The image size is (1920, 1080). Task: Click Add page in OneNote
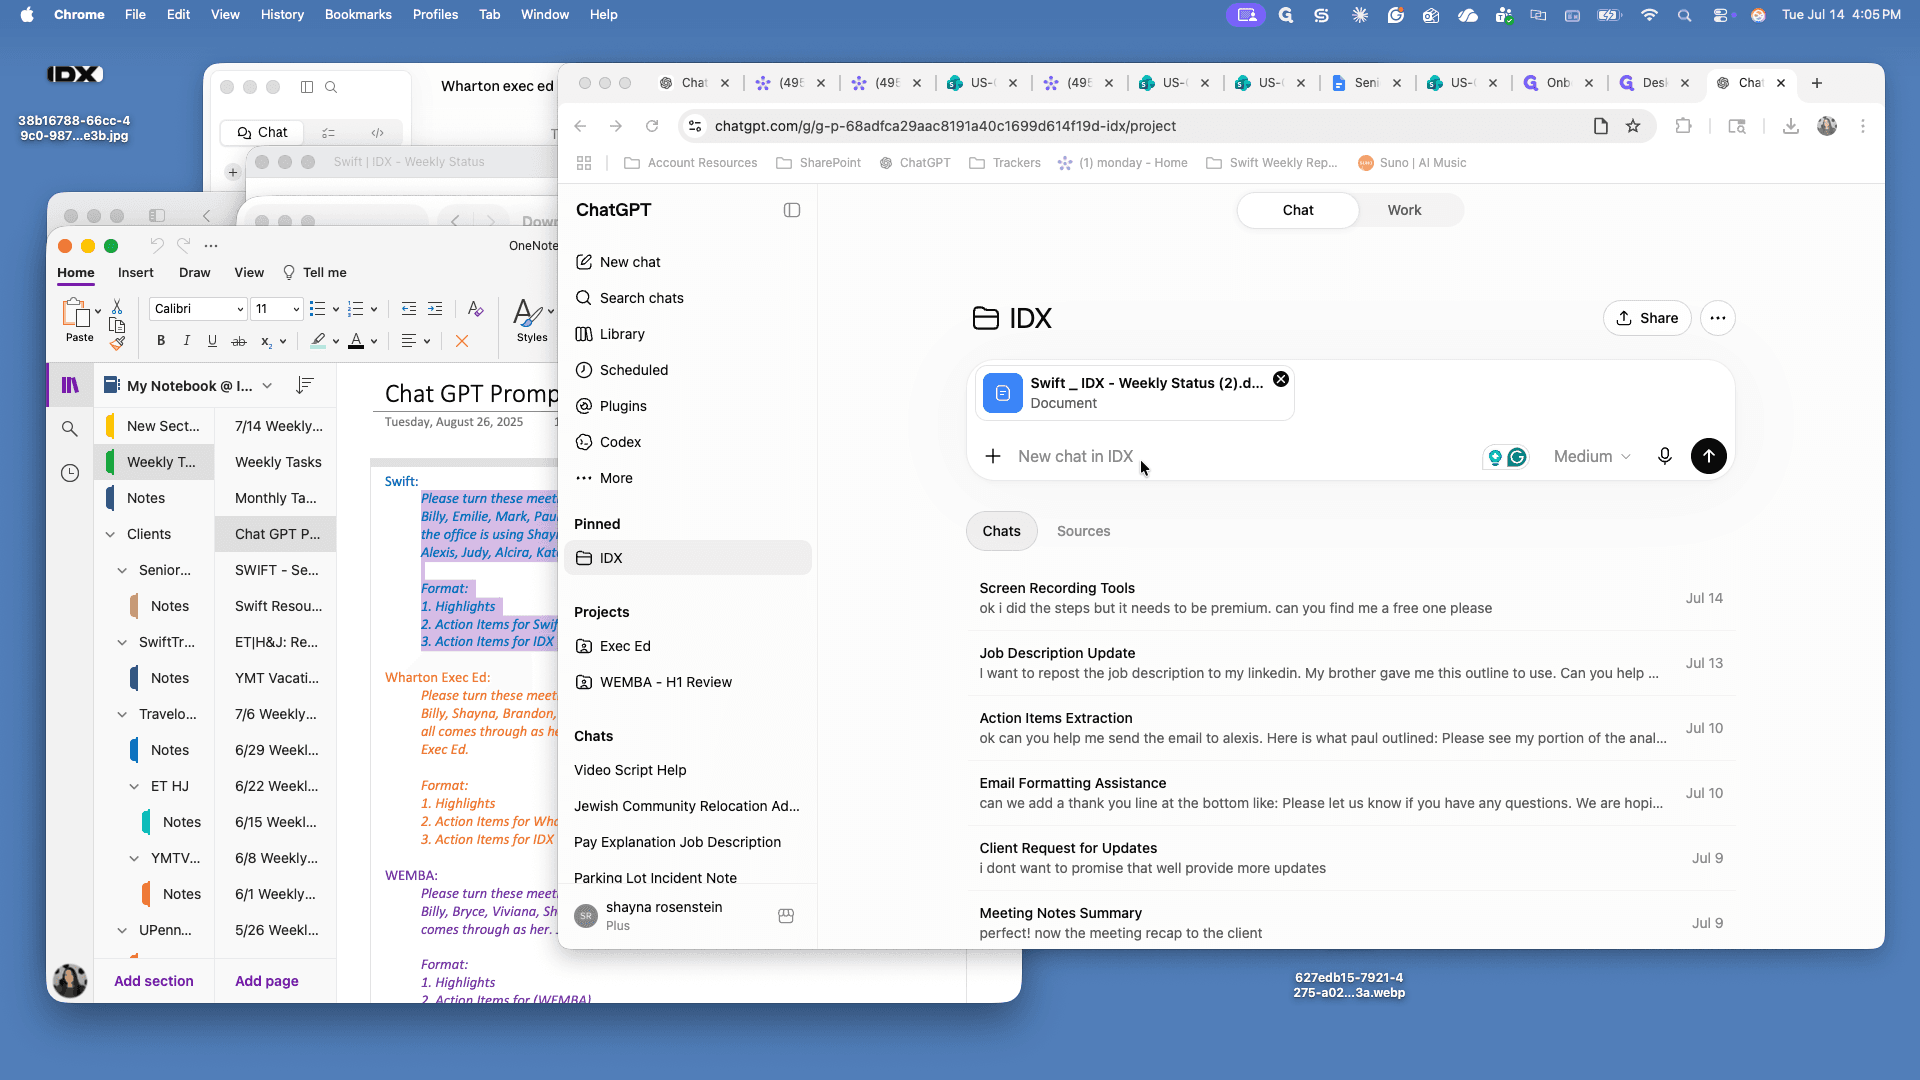267,981
